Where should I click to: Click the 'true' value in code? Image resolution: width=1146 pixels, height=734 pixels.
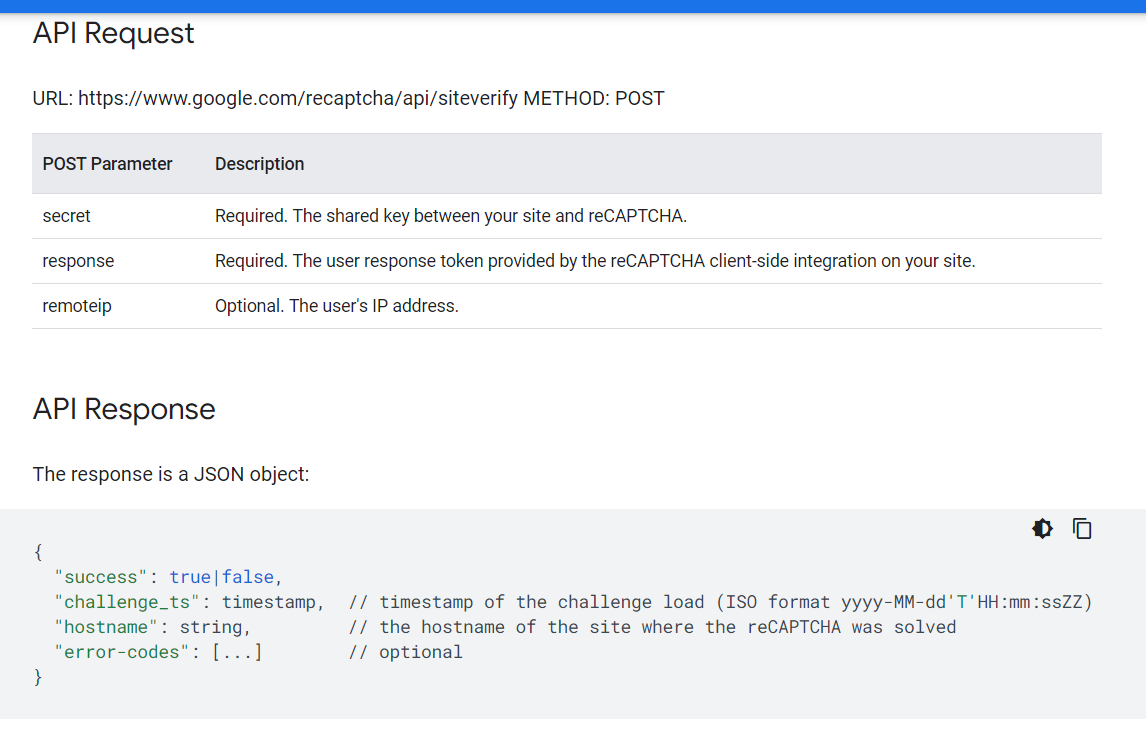click(x=190, y=577)
